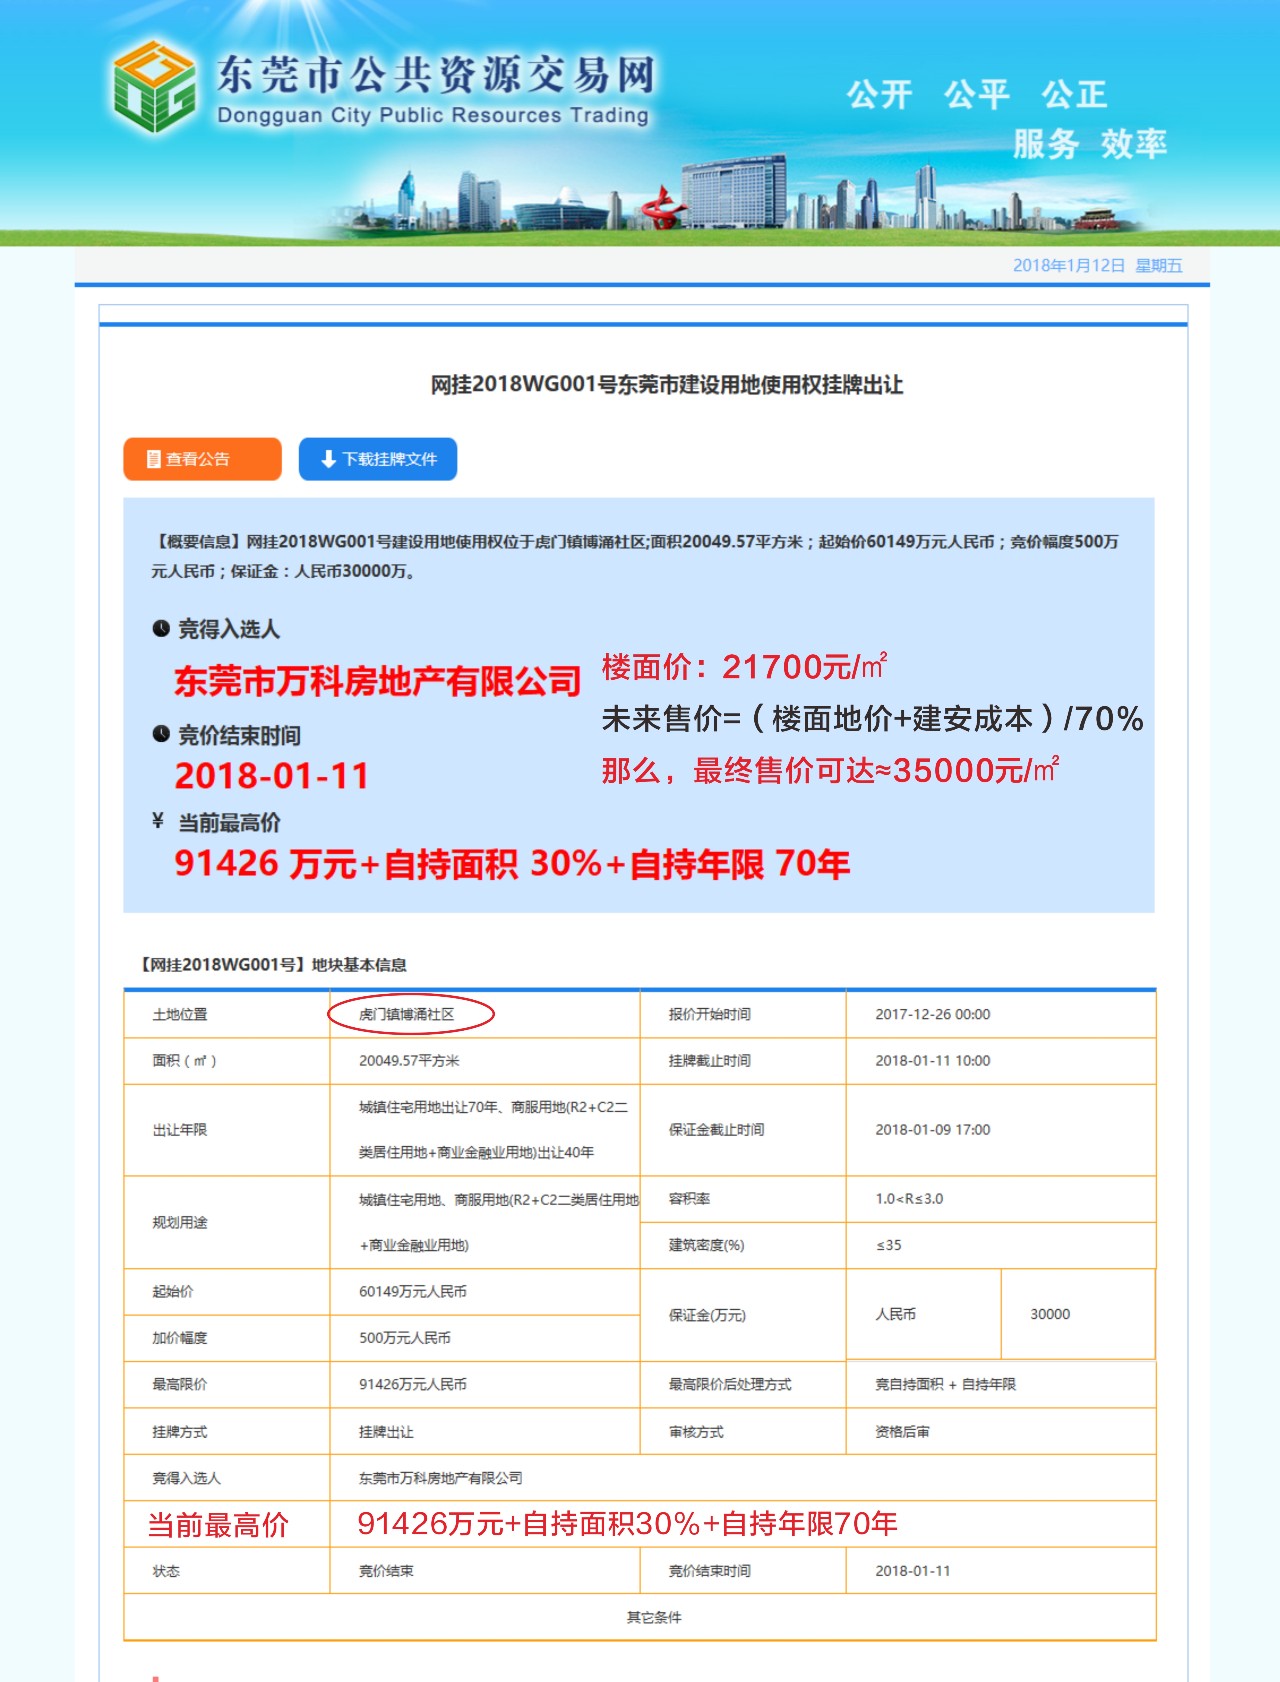Click the clock icon beside 竞价结束时间
The image size is (1280, 1682).
pos(160,734)
